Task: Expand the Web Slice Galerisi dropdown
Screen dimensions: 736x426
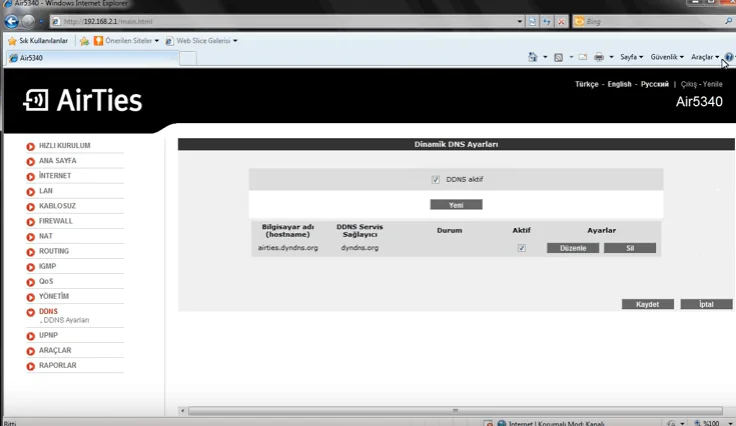Action: [235, 41]
